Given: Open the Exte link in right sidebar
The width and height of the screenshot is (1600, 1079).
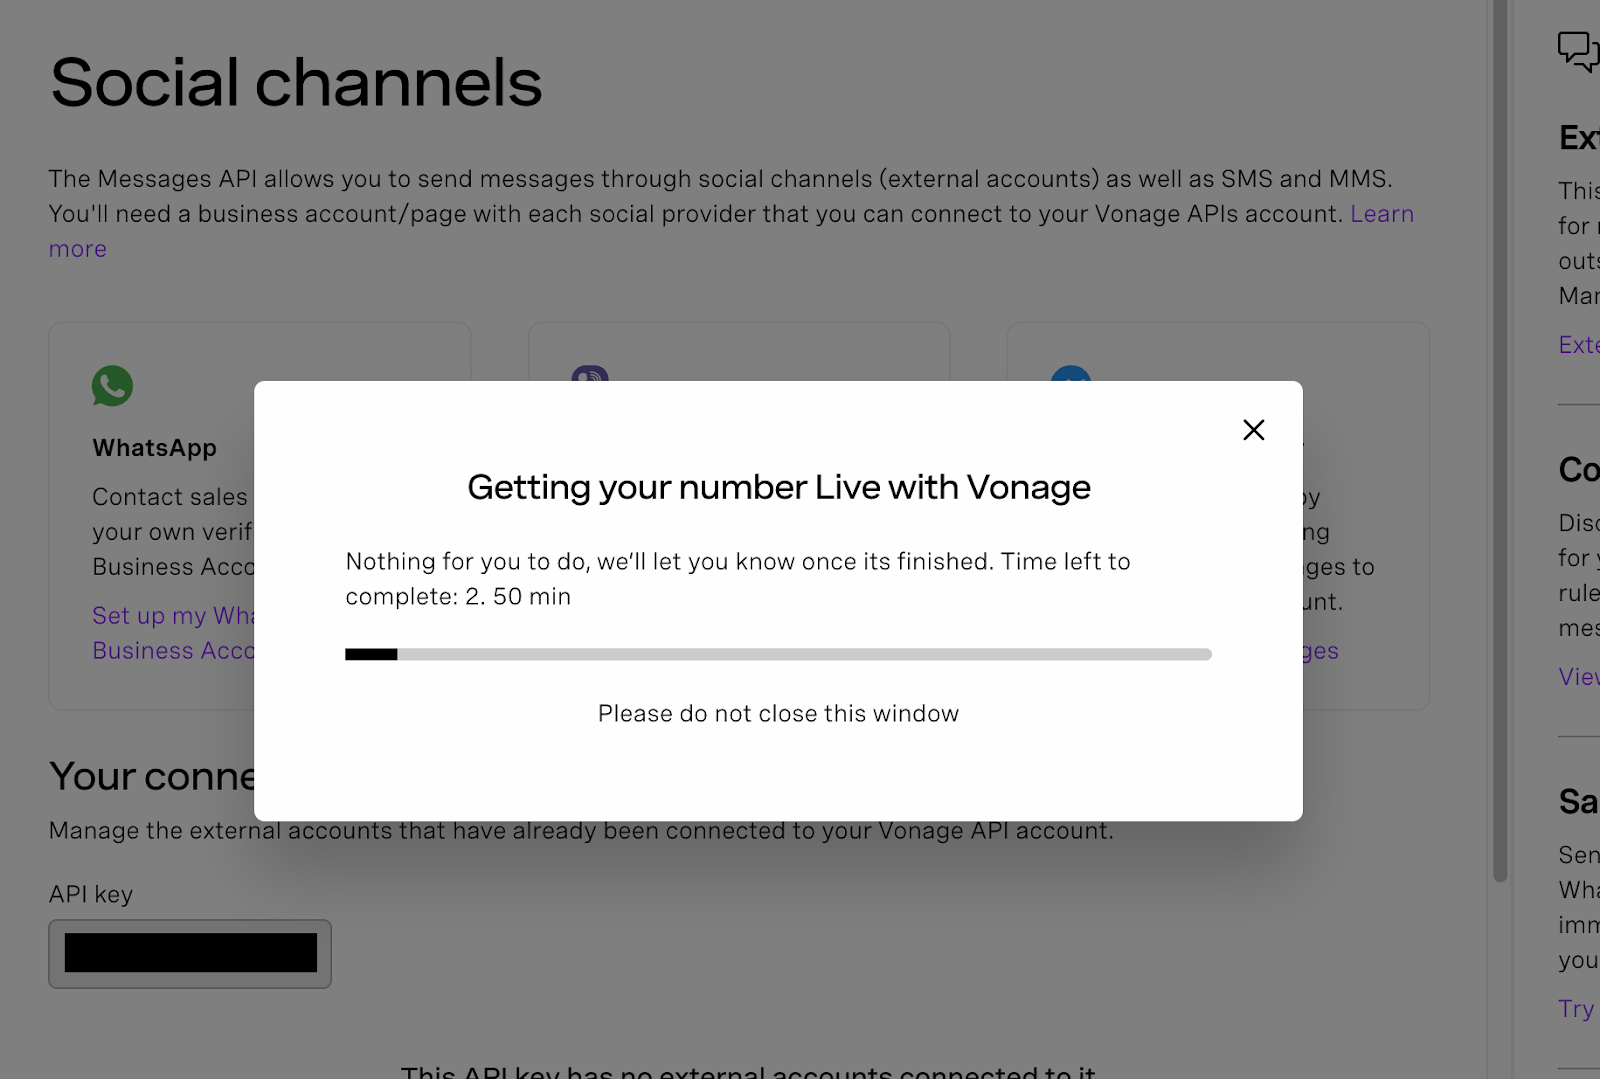Looking at the screenshot, I should 1579,345.
